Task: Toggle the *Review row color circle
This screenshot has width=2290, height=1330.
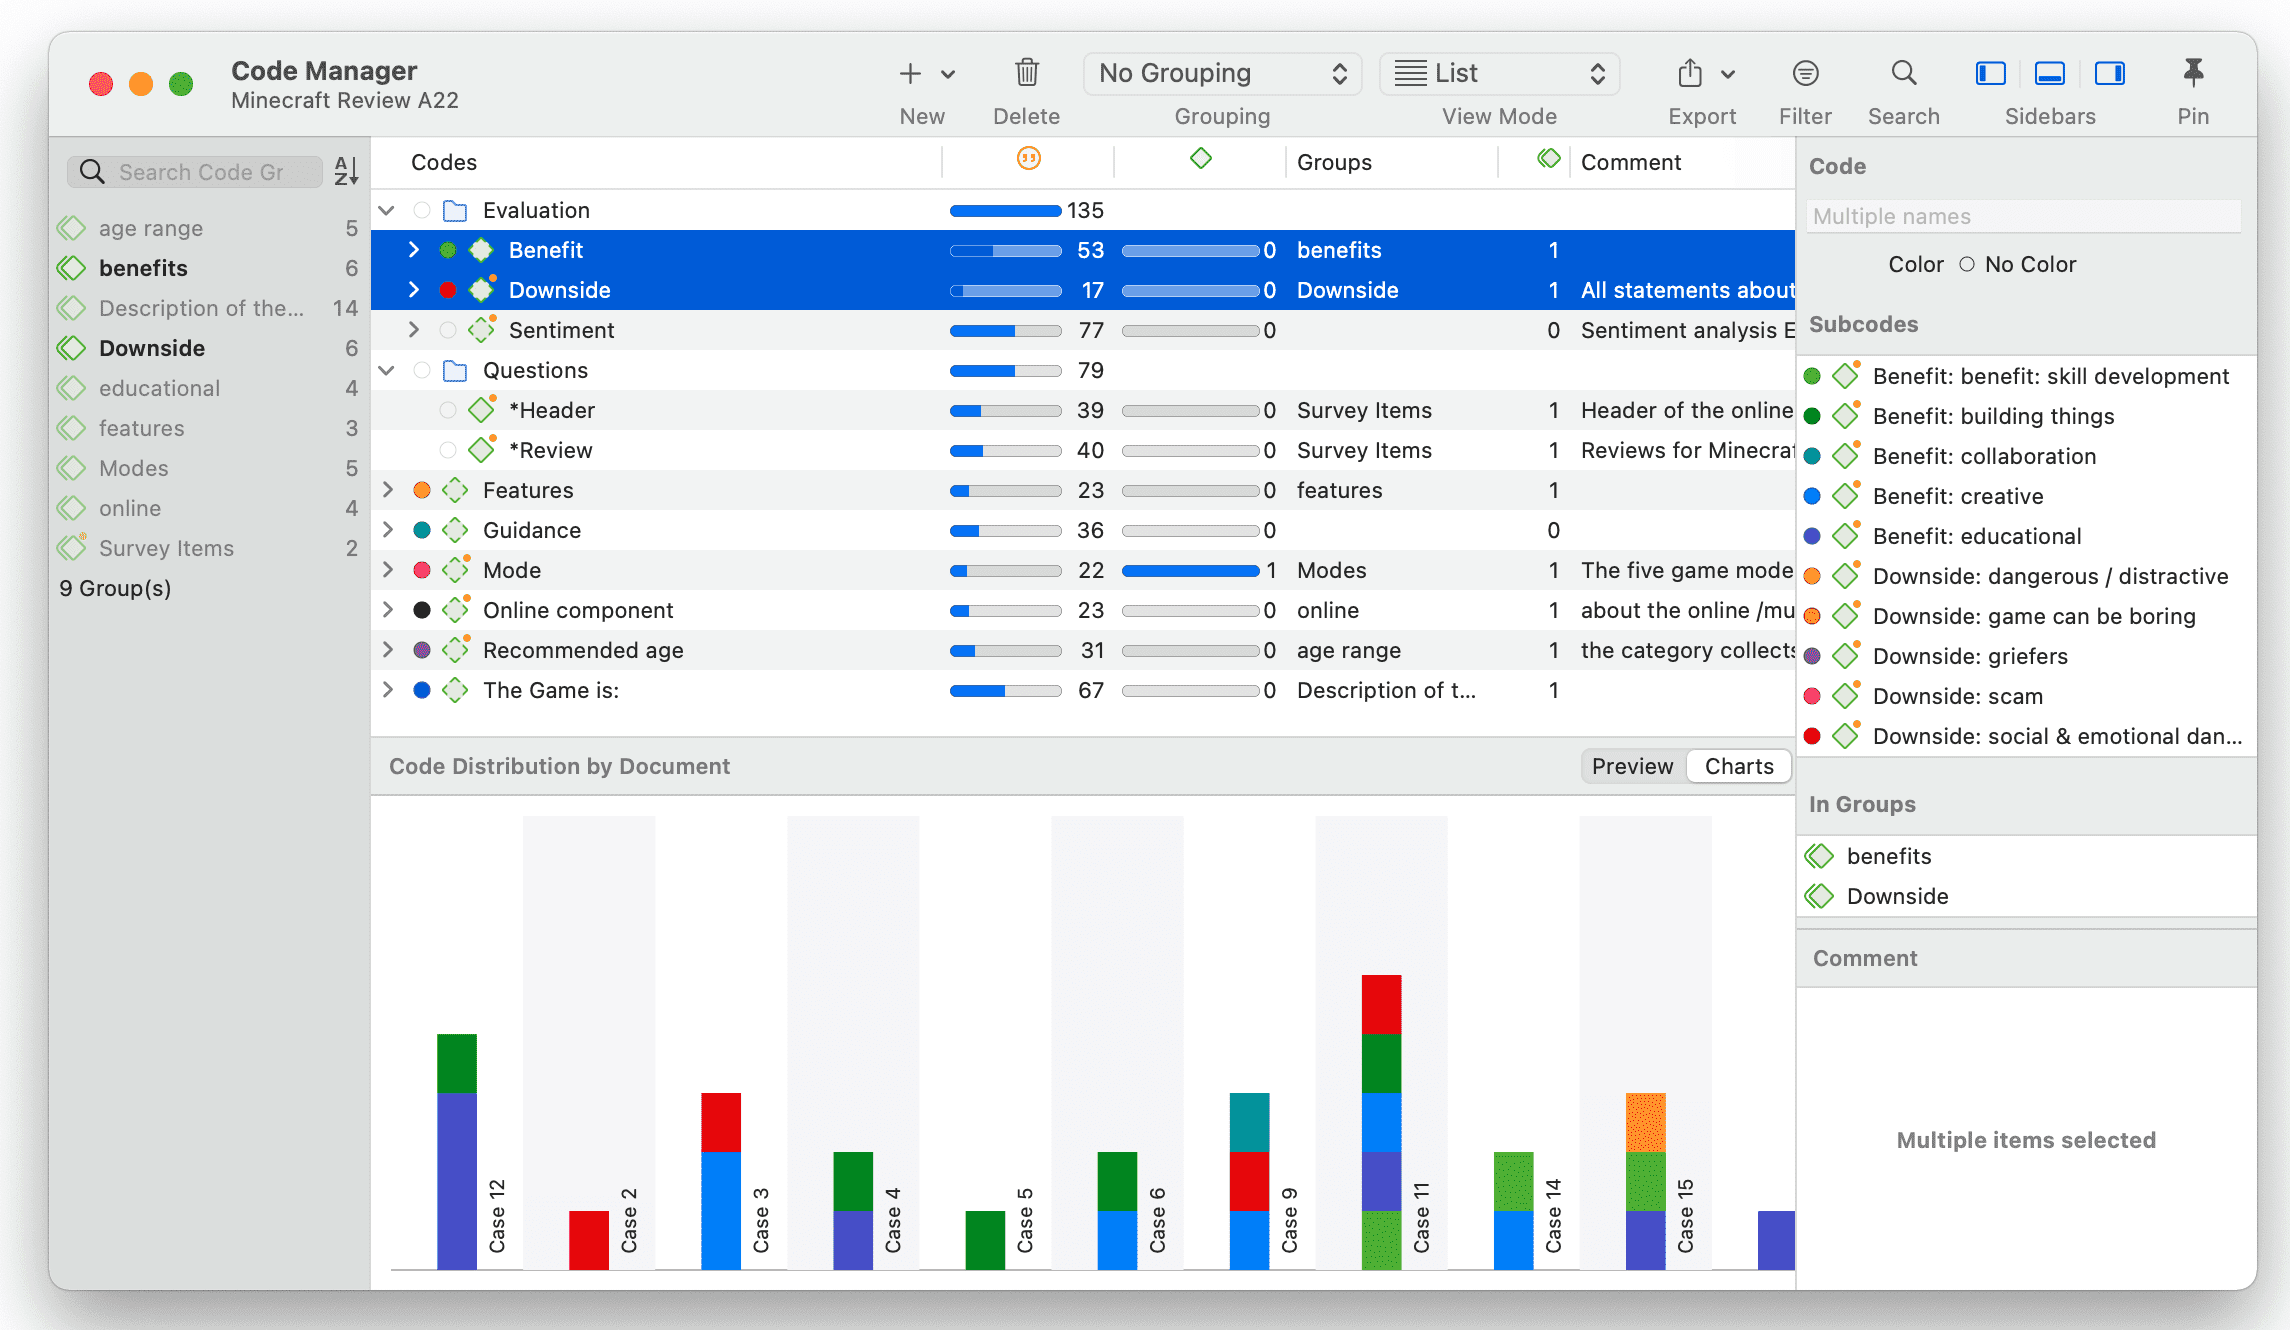Action: point(448,450)
